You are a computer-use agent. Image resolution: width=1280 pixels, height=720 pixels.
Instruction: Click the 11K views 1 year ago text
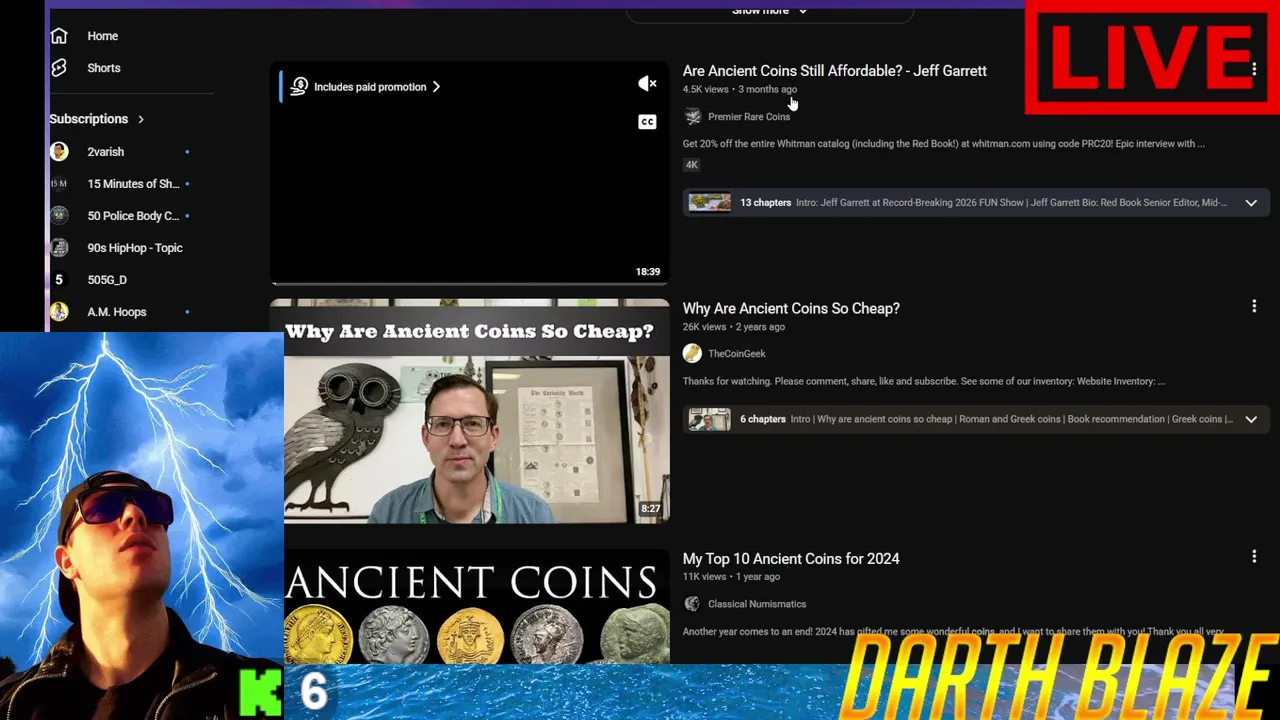point(731,577)
